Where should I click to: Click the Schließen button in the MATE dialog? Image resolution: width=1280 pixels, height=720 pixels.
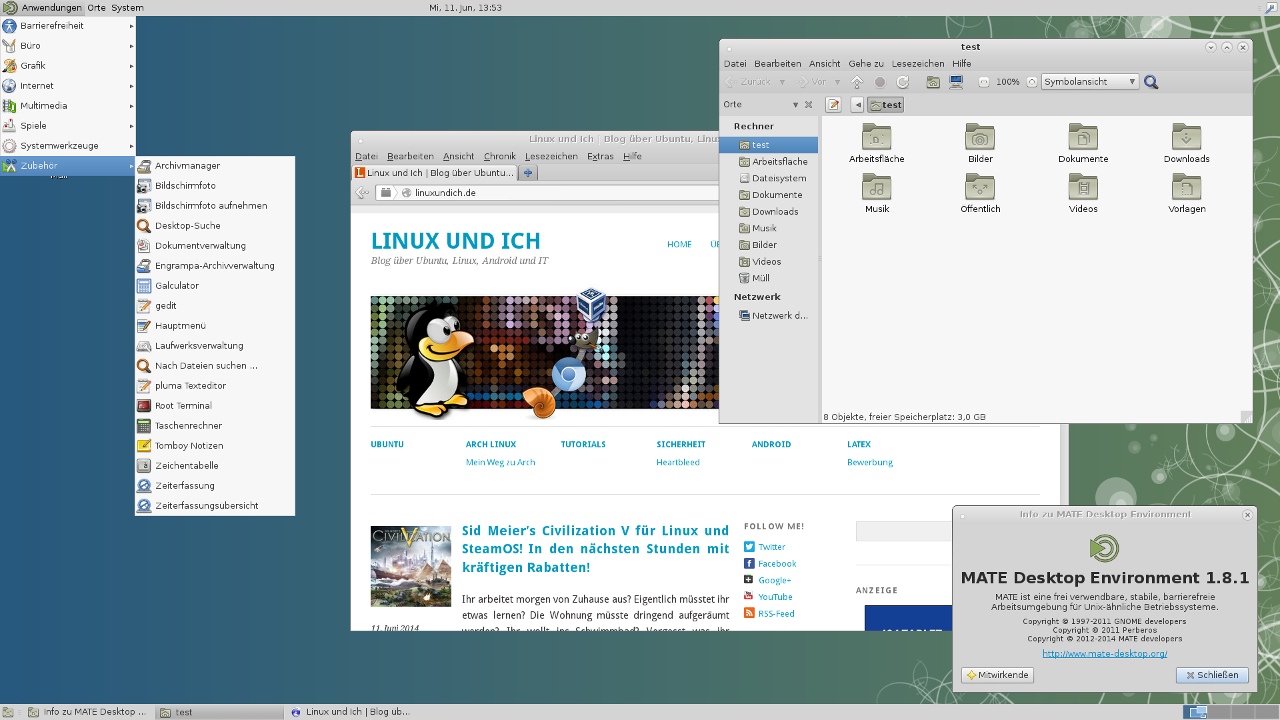click(1212, 675)
